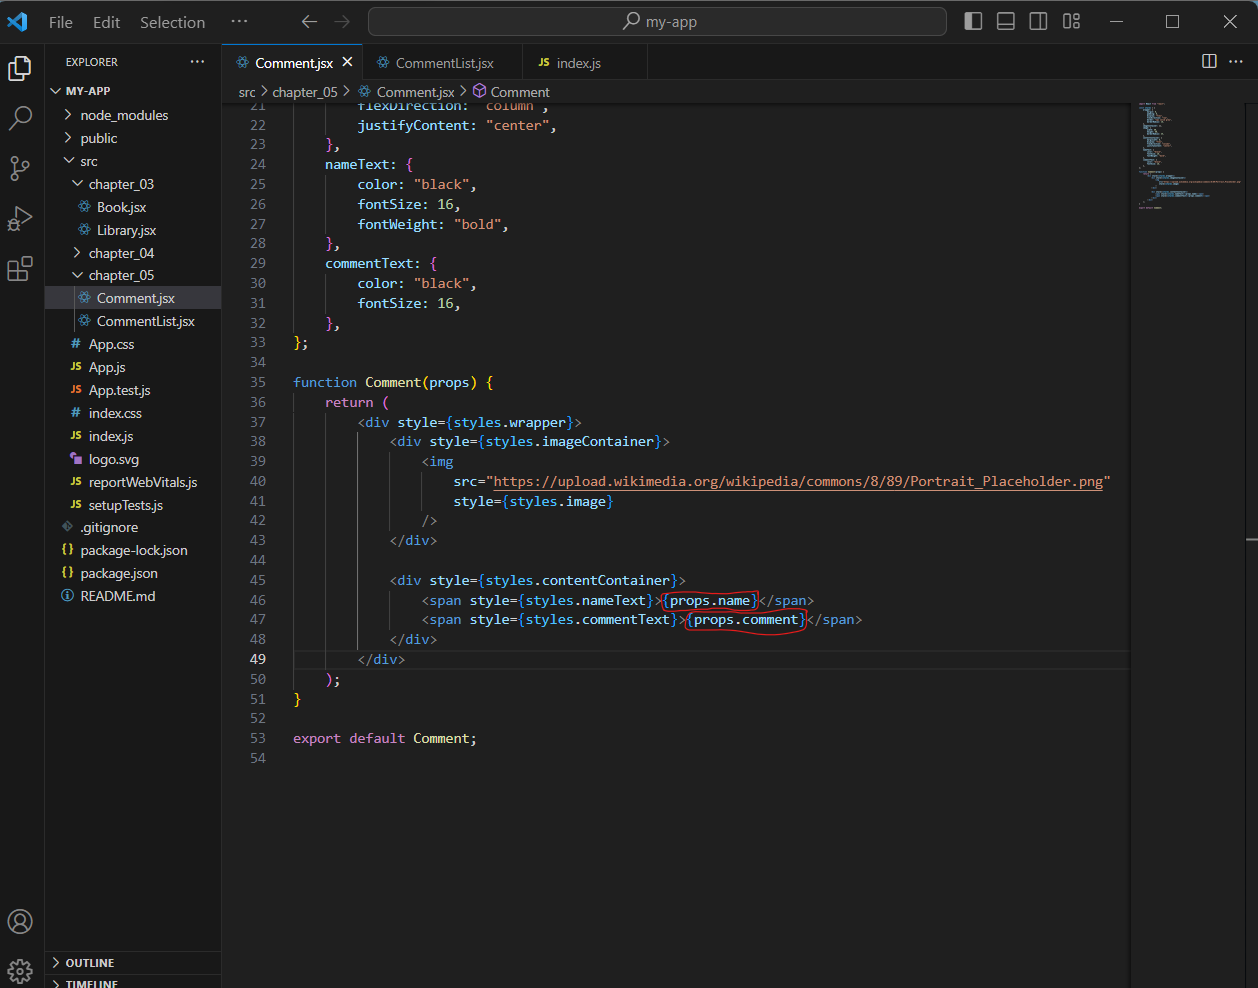Click the my-app command center search box
Screen dimensions: 1258x988
[657, 22]
